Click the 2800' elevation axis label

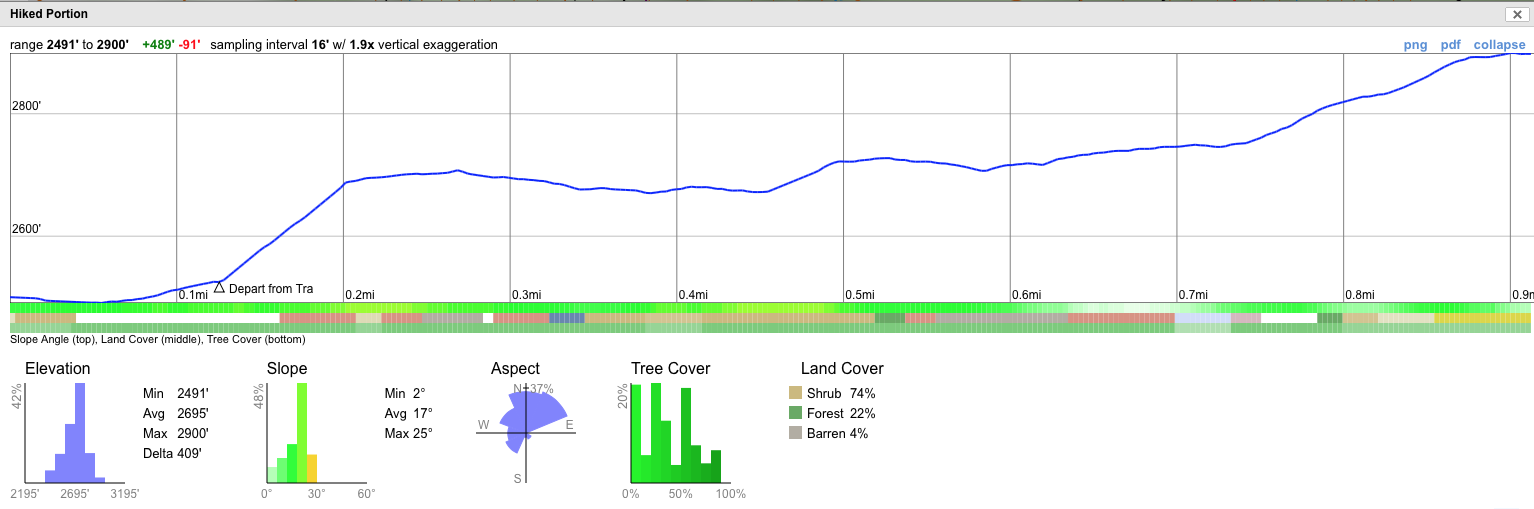point(27,106)
